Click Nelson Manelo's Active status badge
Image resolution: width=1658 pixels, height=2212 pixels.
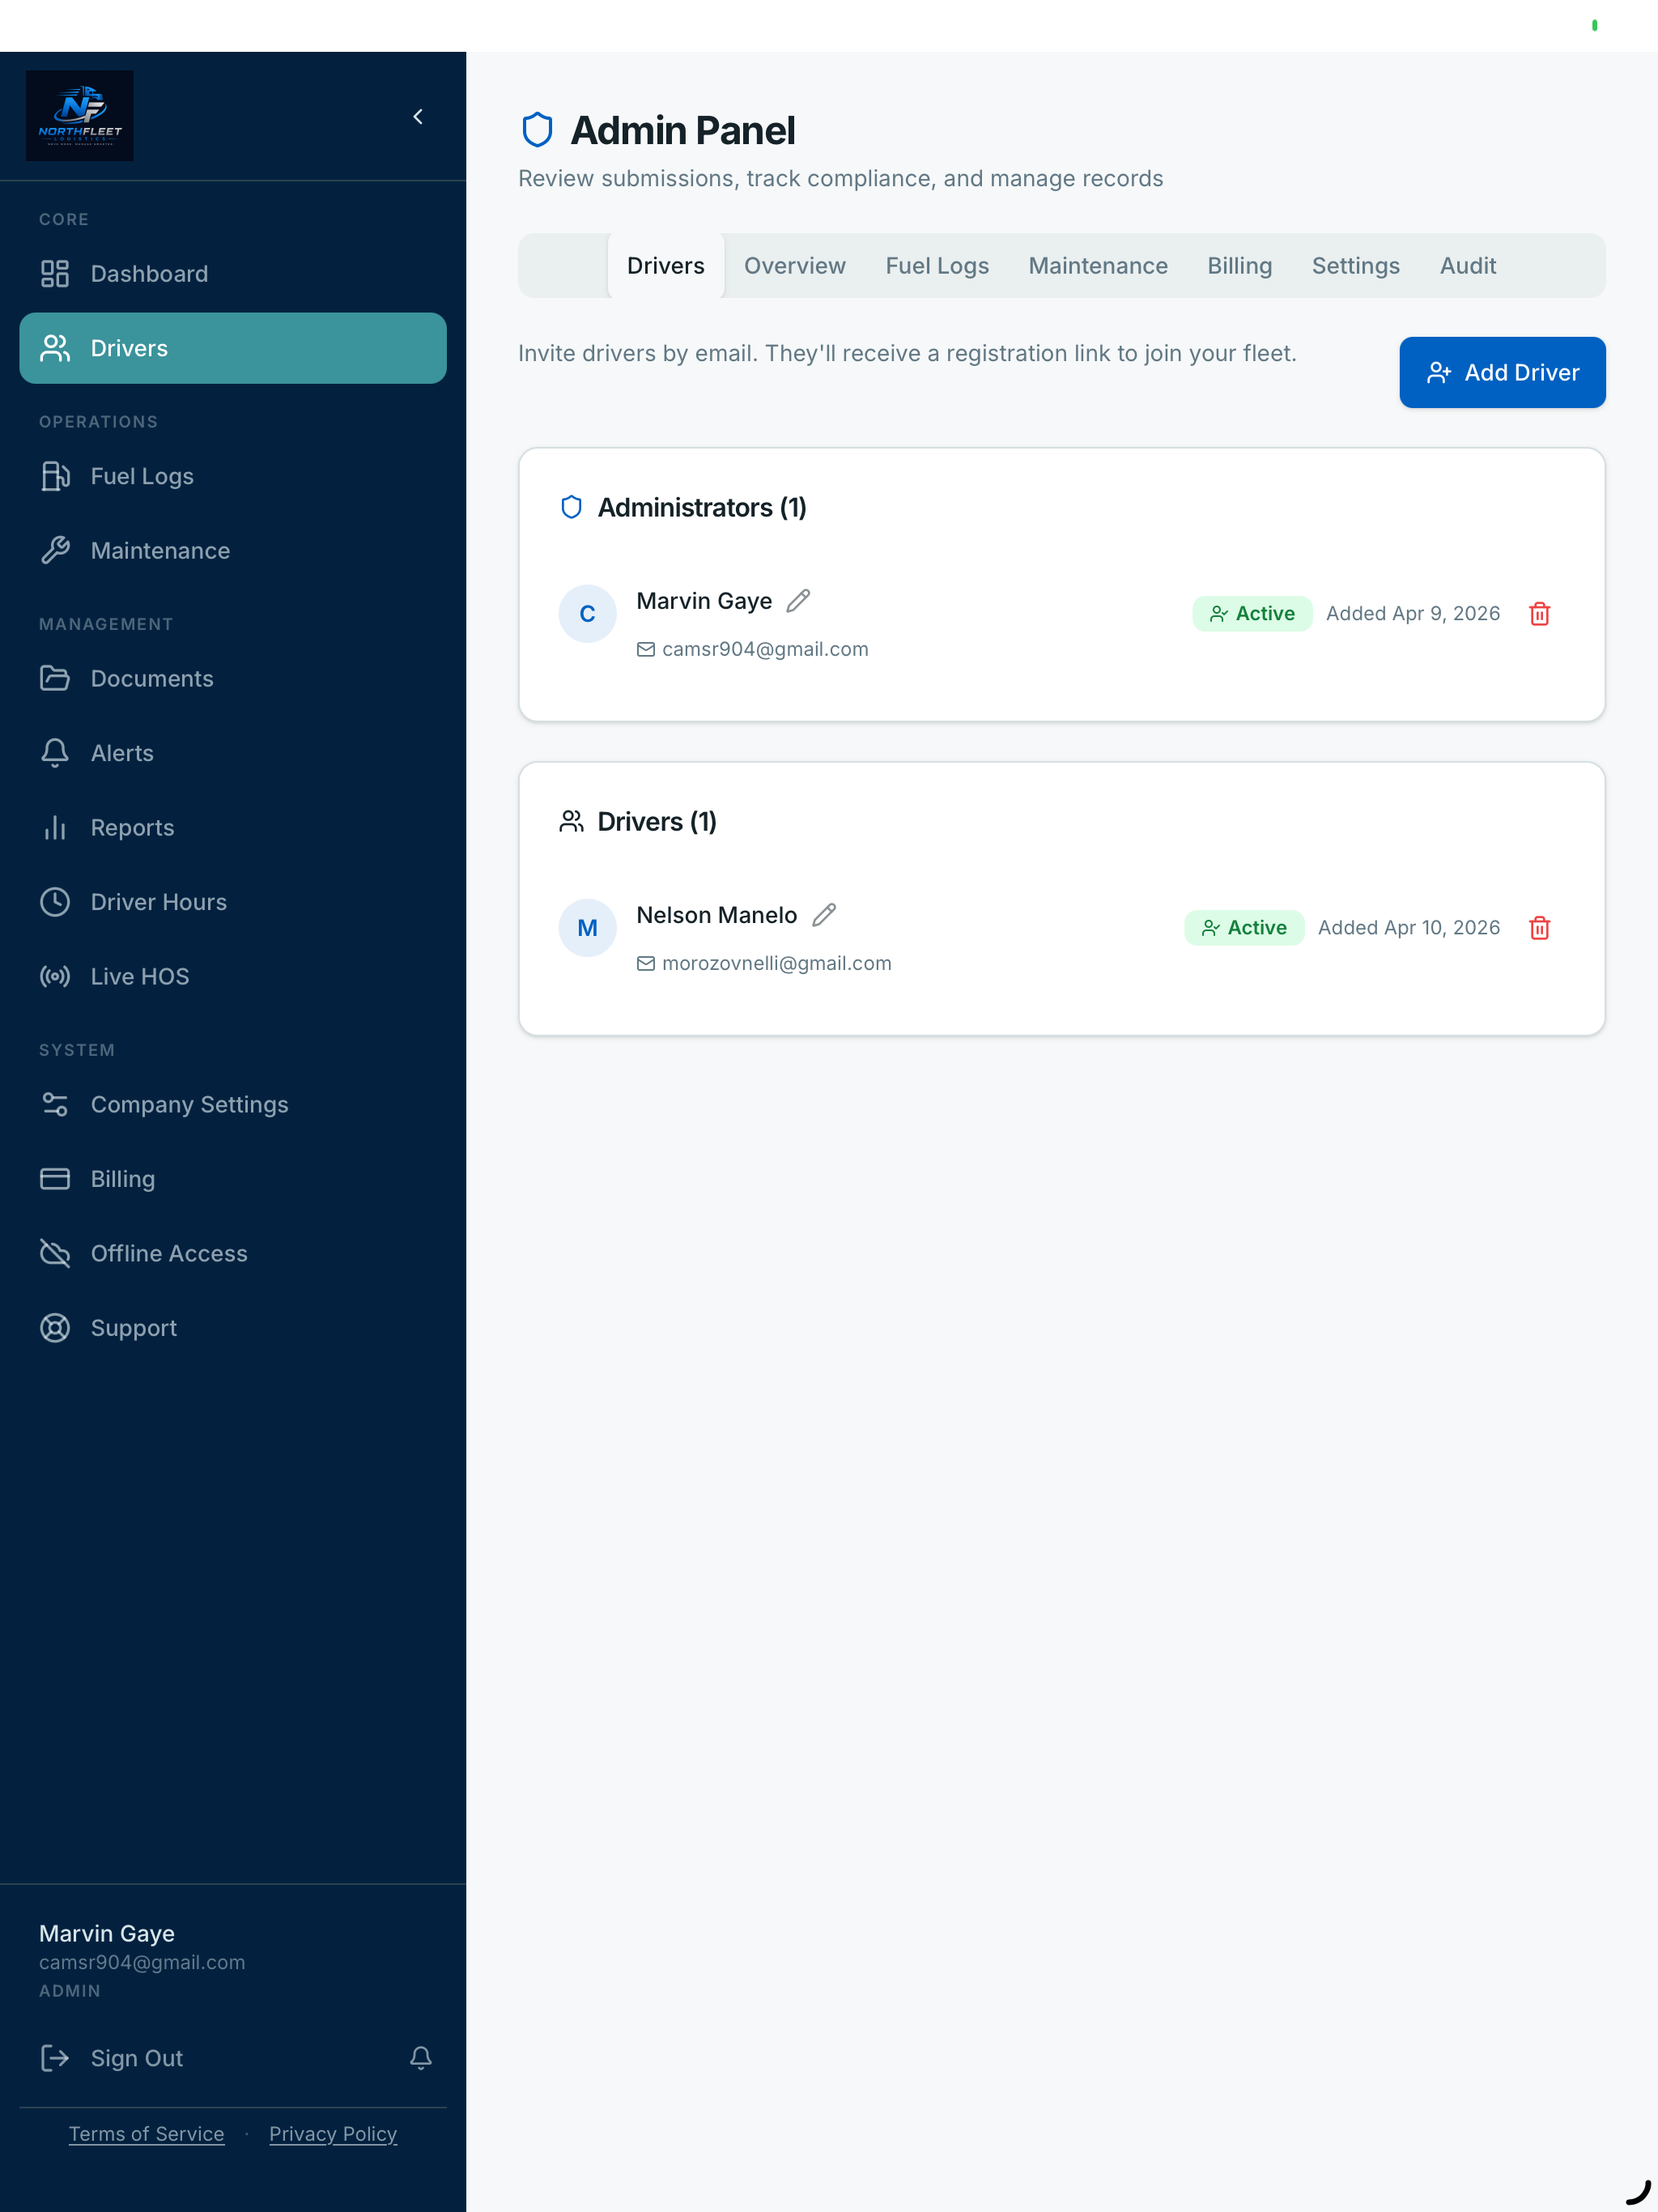[x=1244, y=928]
